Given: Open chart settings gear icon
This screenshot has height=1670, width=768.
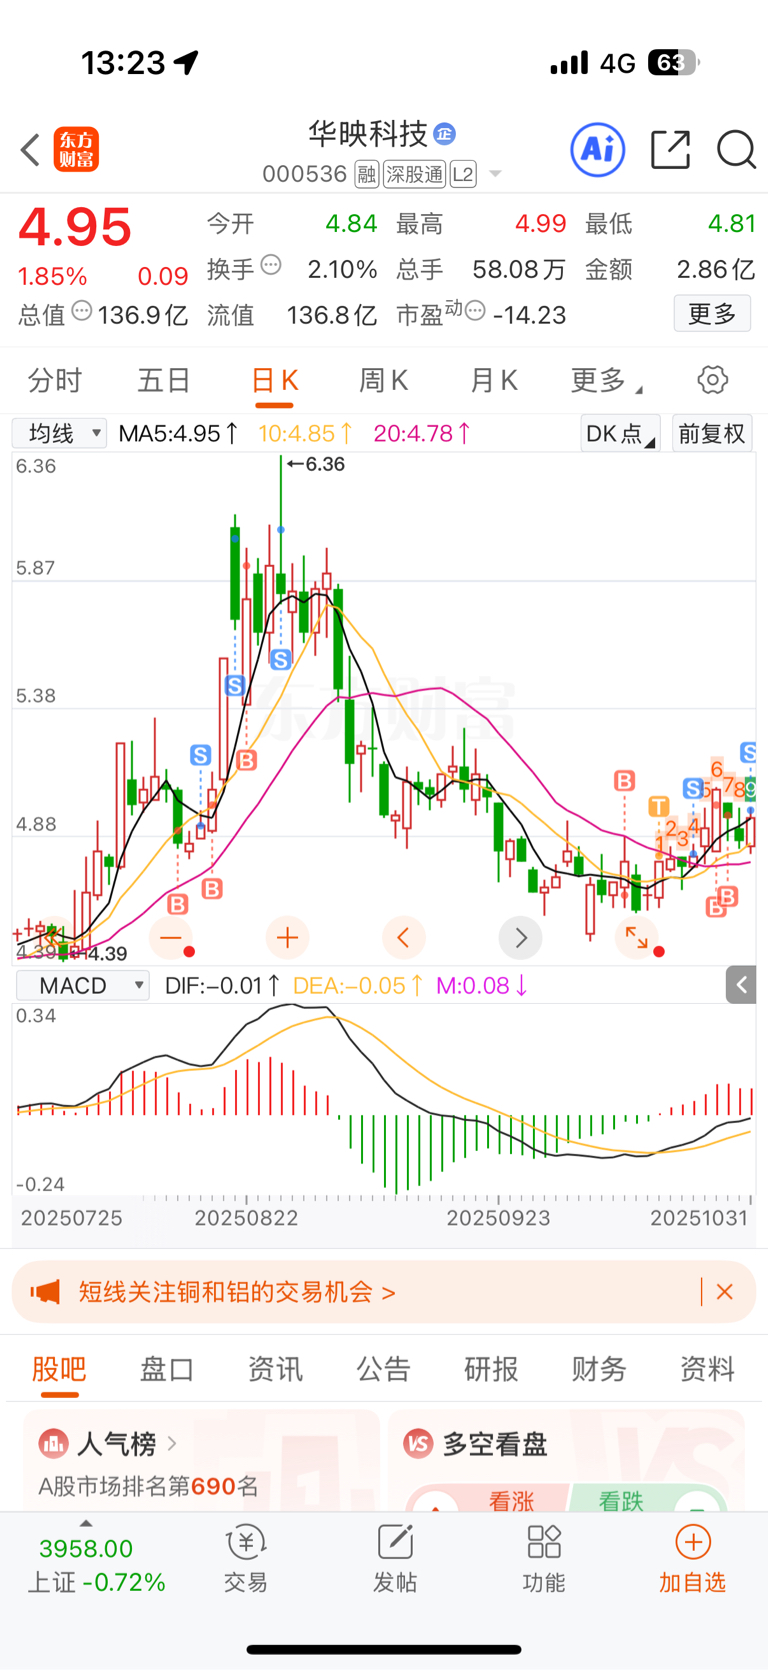Looking at the screenshot, I should 712,380.
